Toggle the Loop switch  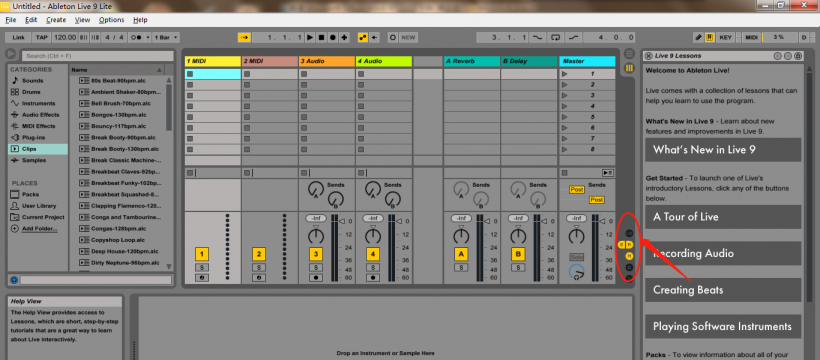[555, 38]
